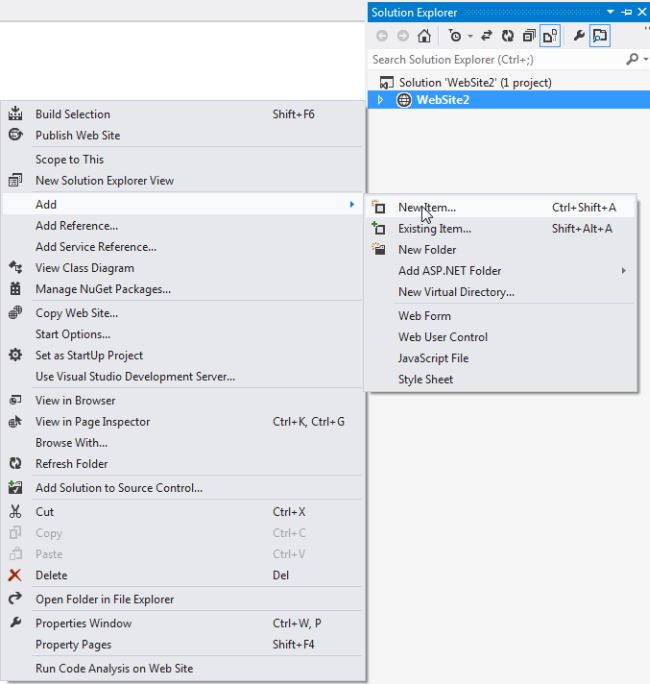Open the Add submenu entry
Image resolution: width=650 pixels, height=684 pixels.
[x=183, y=205]
